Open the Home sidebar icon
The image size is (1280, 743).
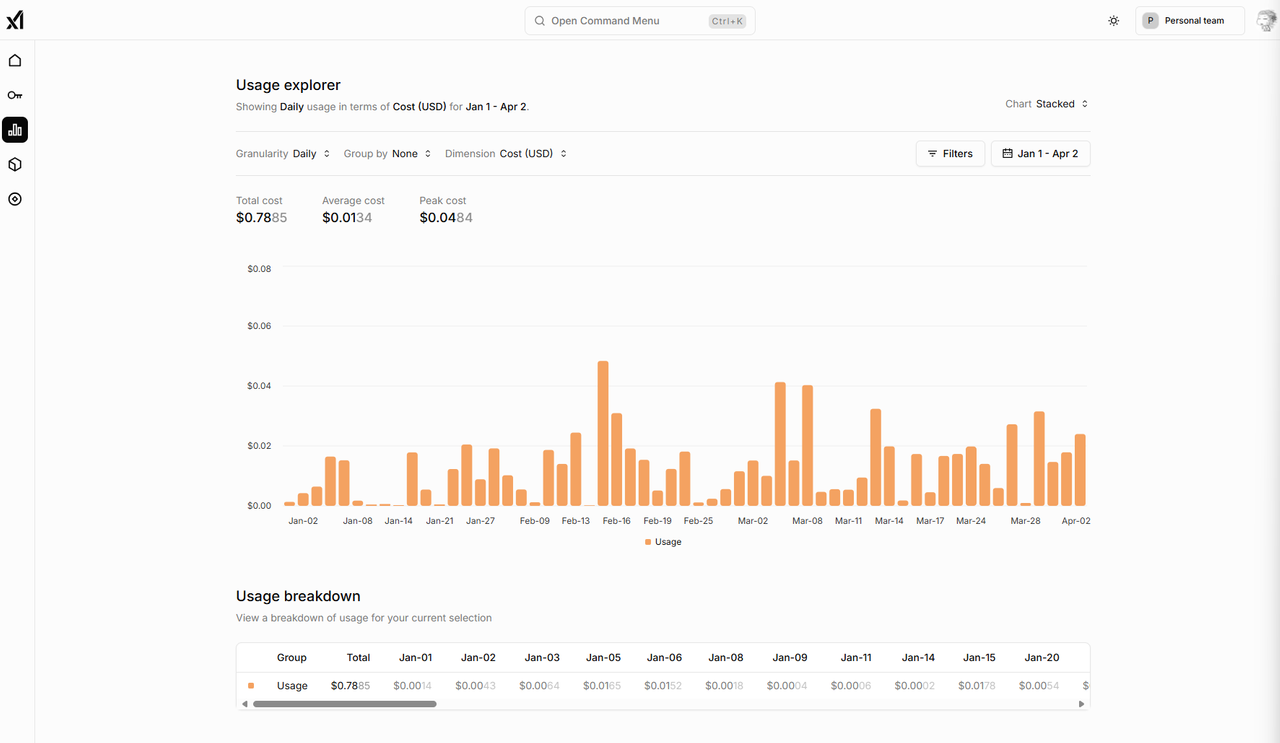(x=15, y=60)
